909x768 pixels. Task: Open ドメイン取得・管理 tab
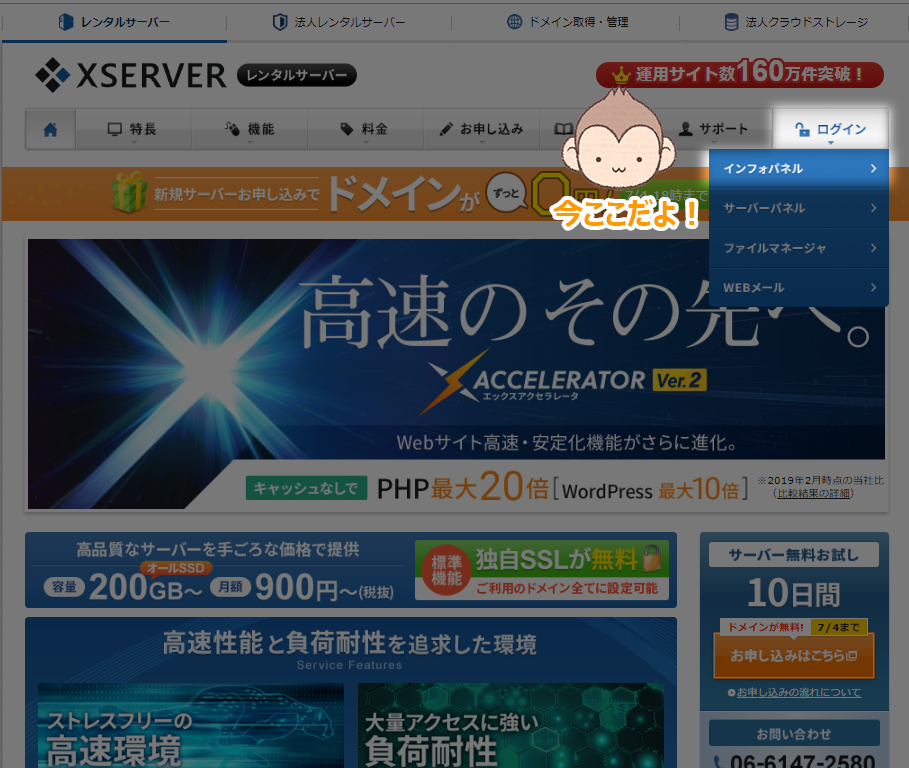coord(567,23)
